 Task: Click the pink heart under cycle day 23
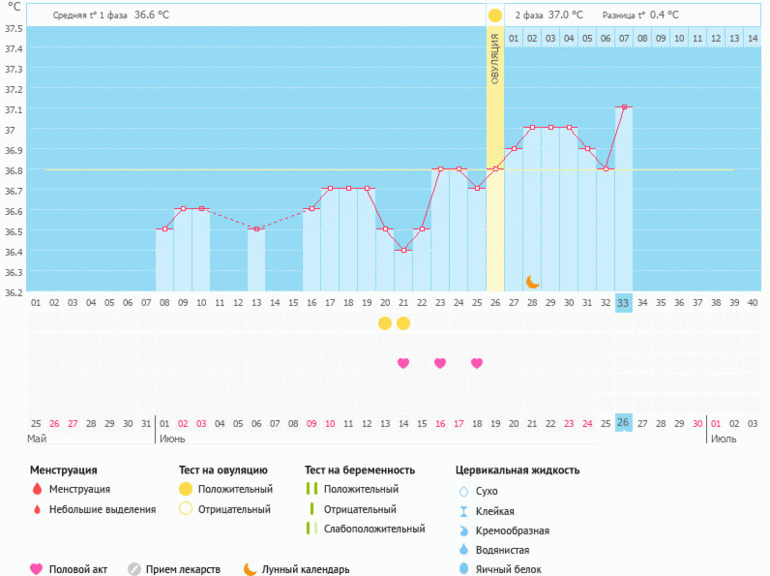tap(440, 363)
